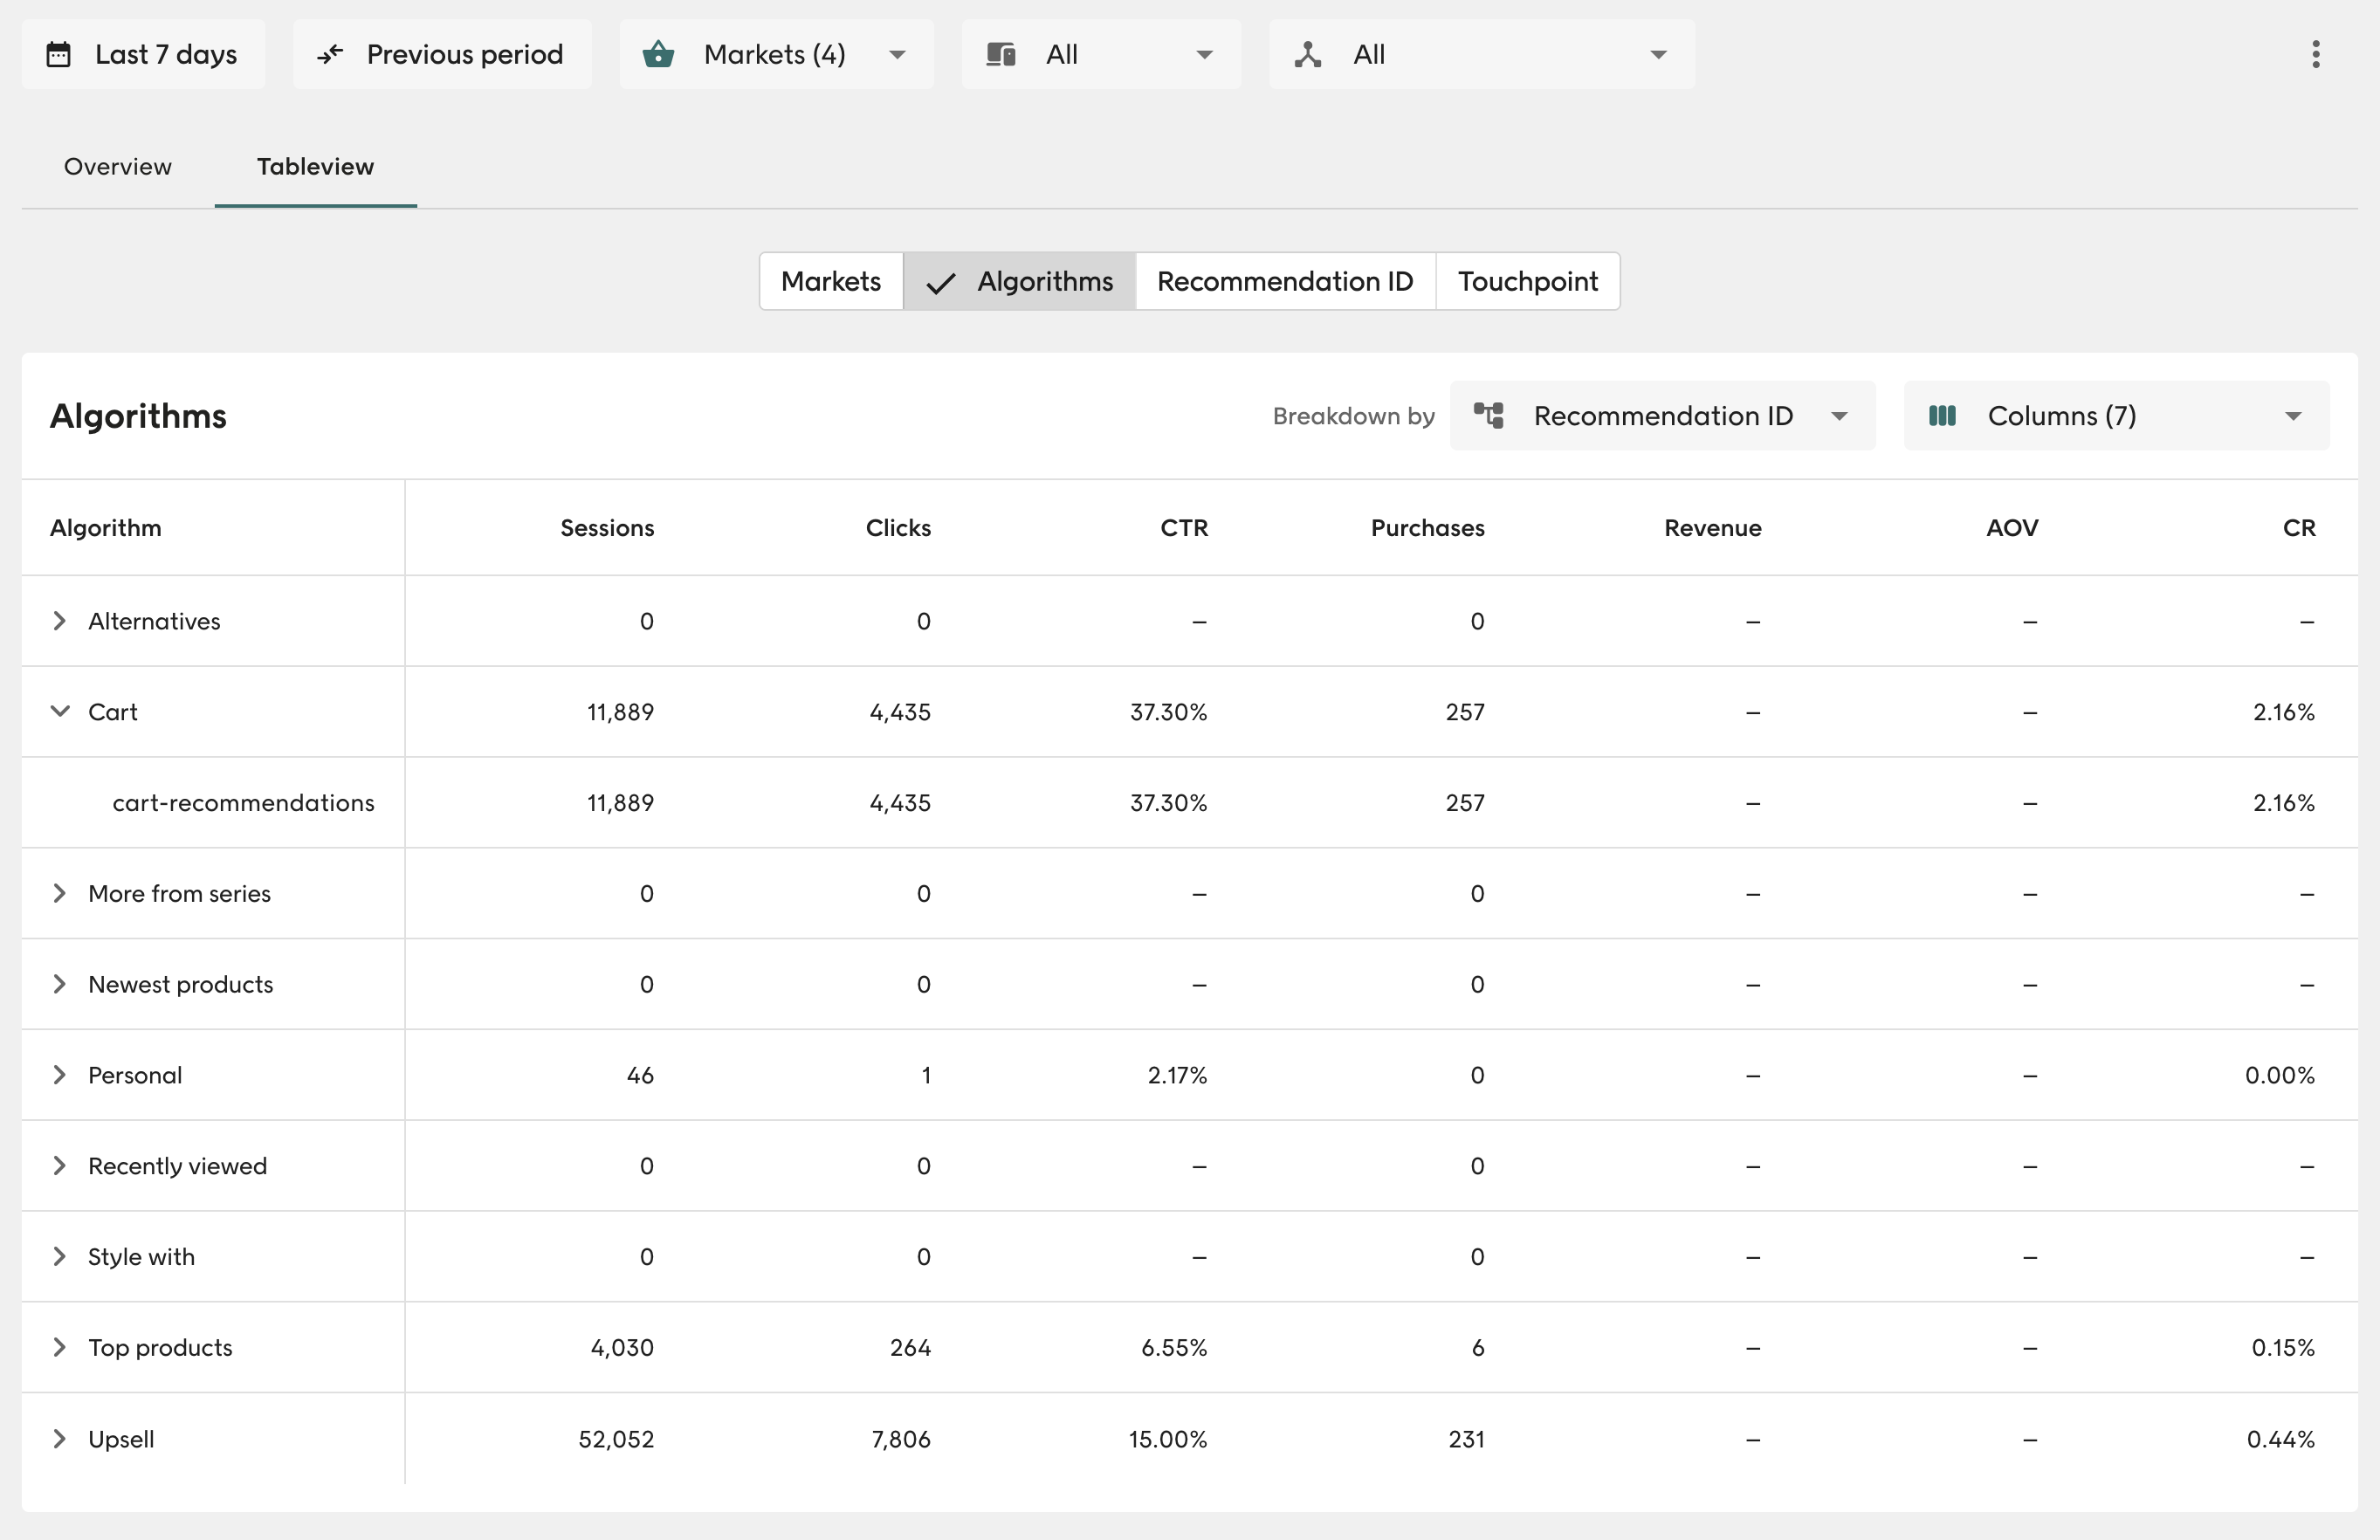This screenshot has width=2380, height=1540.
Task: Open the Columns (7) dropdown
Action: [2117, 415]
